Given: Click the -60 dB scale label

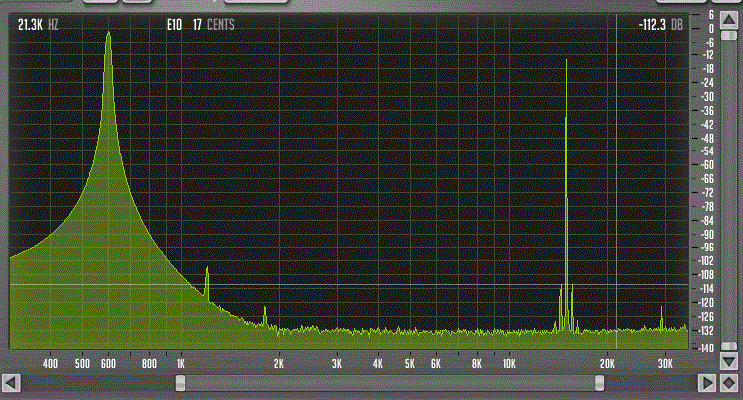Looking at the screenshot, I should point(707,165).
